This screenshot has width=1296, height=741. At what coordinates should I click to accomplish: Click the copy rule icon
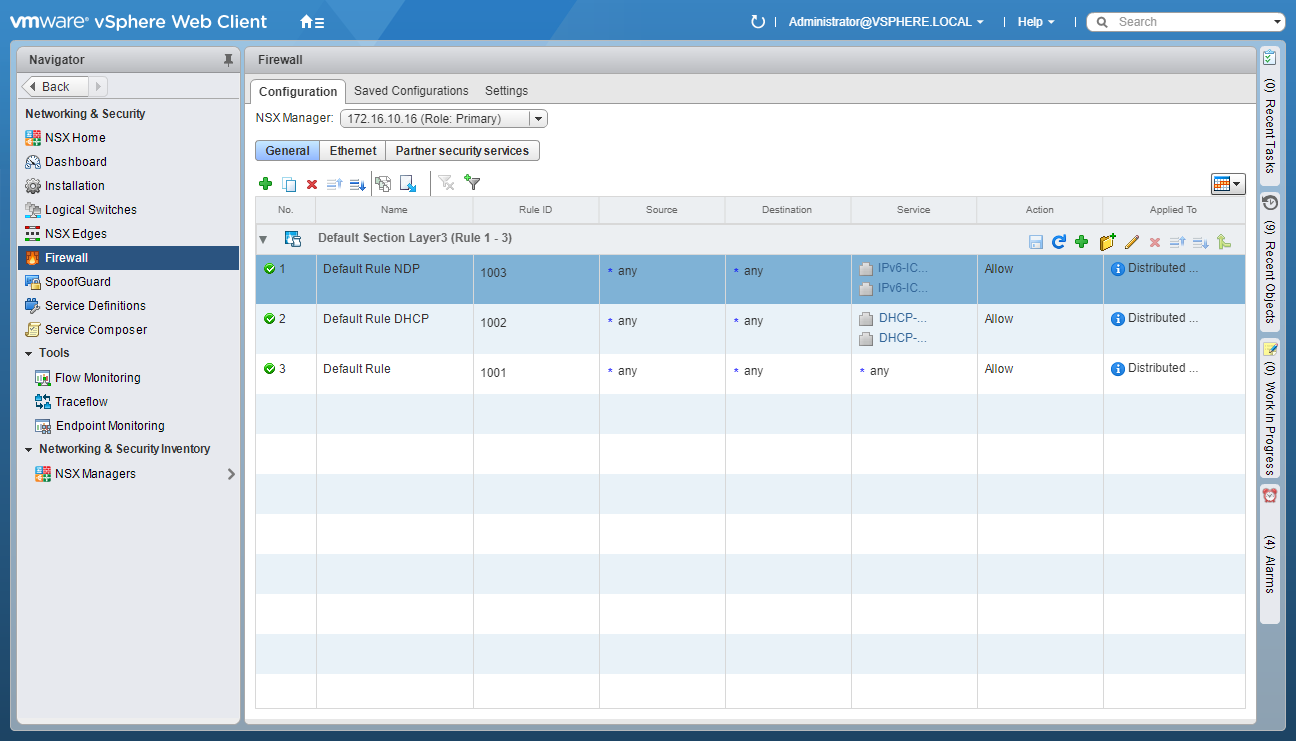pyautogui.click(x=289, y=184)
